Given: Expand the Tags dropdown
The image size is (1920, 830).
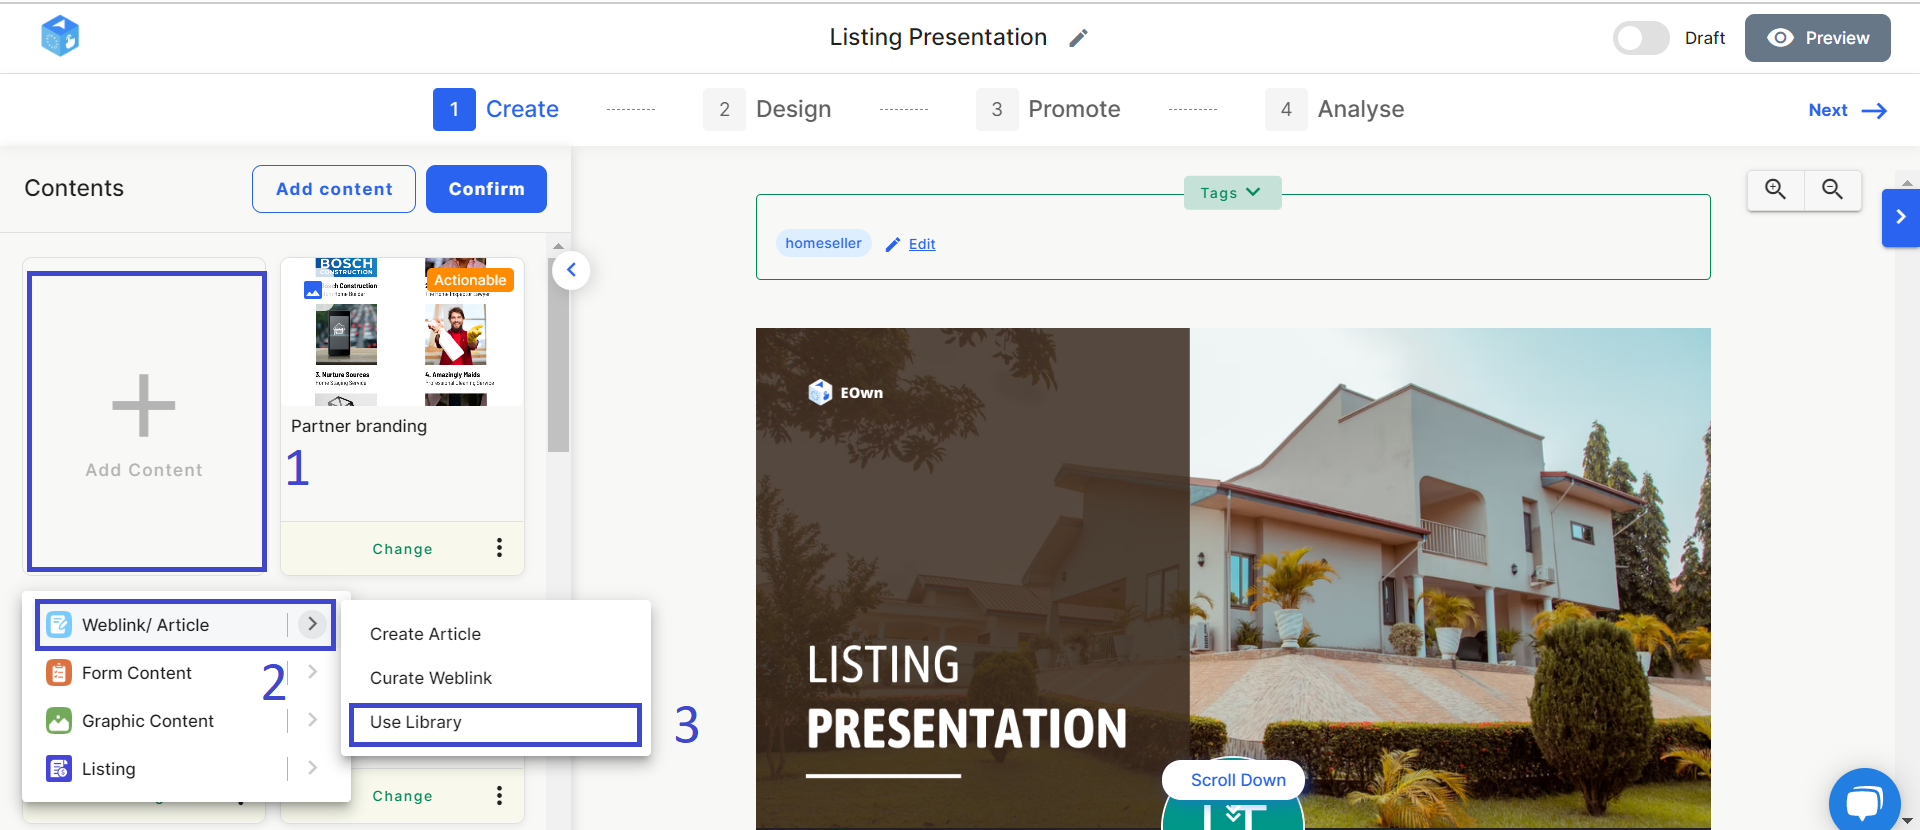Looking at the screenshot, I should coord(1232,192).
